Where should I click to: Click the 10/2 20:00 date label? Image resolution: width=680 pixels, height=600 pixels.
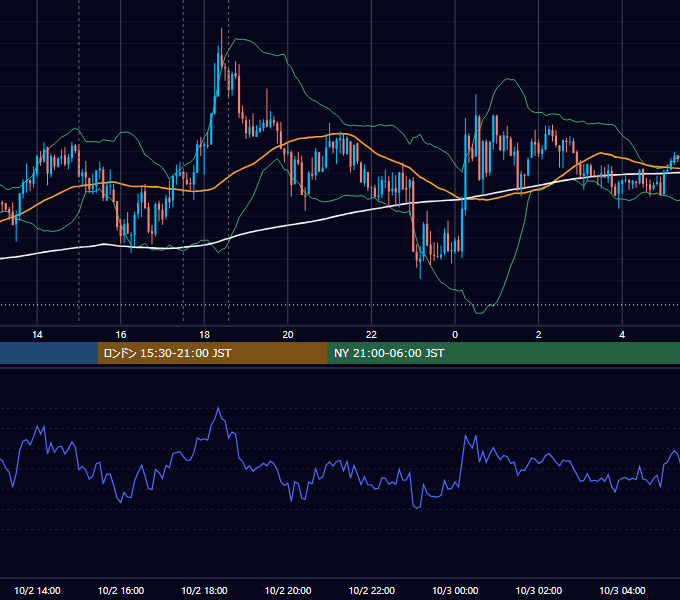click(x=288, y=590)
